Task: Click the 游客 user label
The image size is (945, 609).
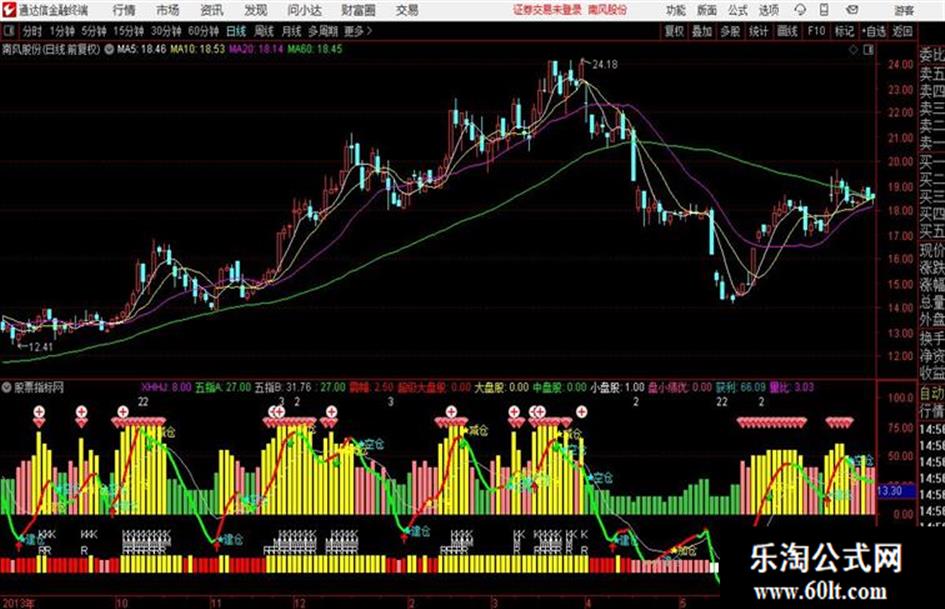Action: point(904,10)
